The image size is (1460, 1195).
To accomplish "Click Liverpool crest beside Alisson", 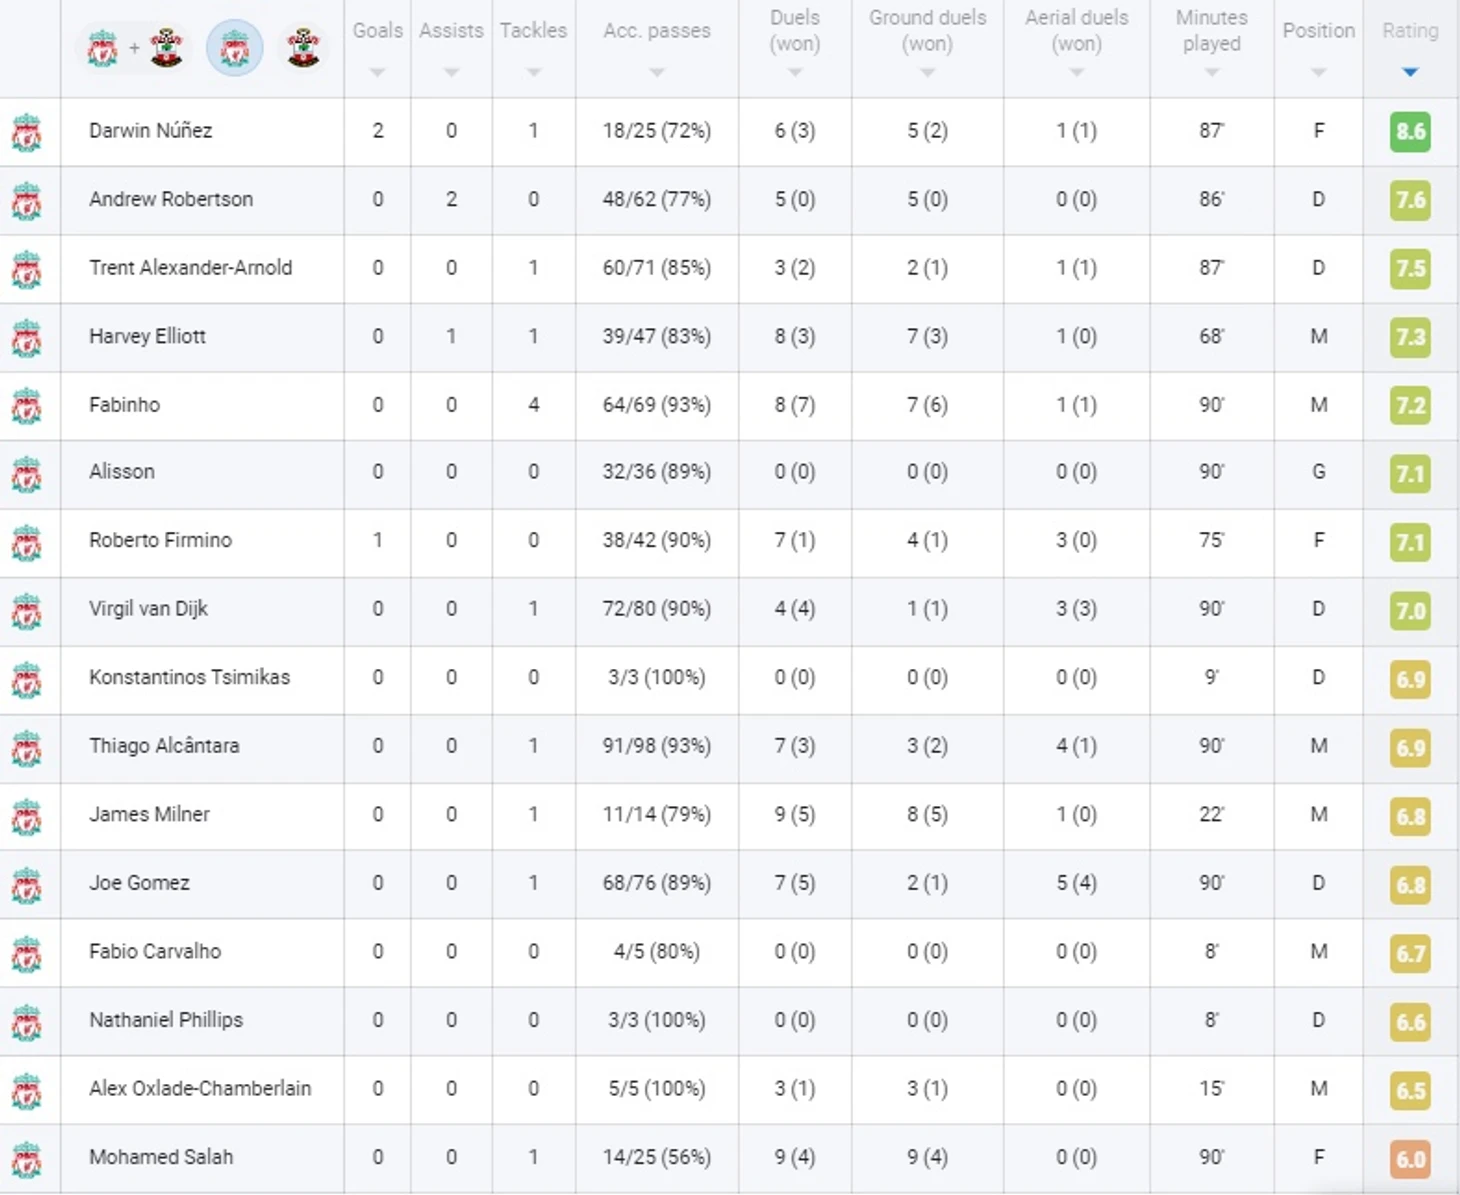I will coord(27,474).
